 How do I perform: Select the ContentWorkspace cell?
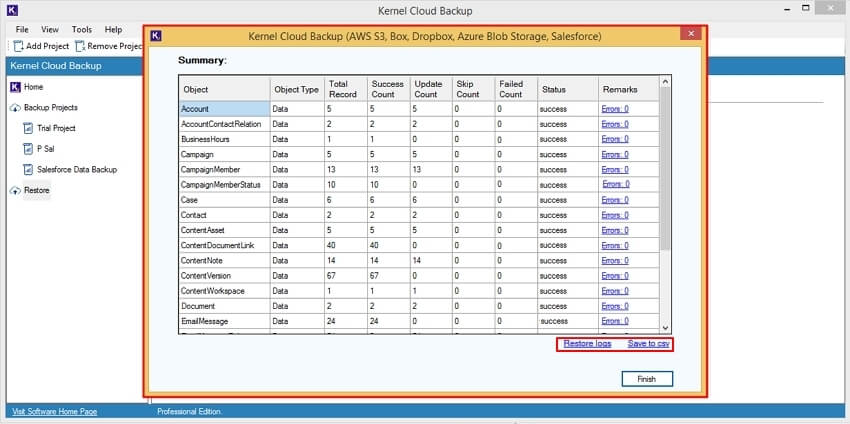click(224, 291)
